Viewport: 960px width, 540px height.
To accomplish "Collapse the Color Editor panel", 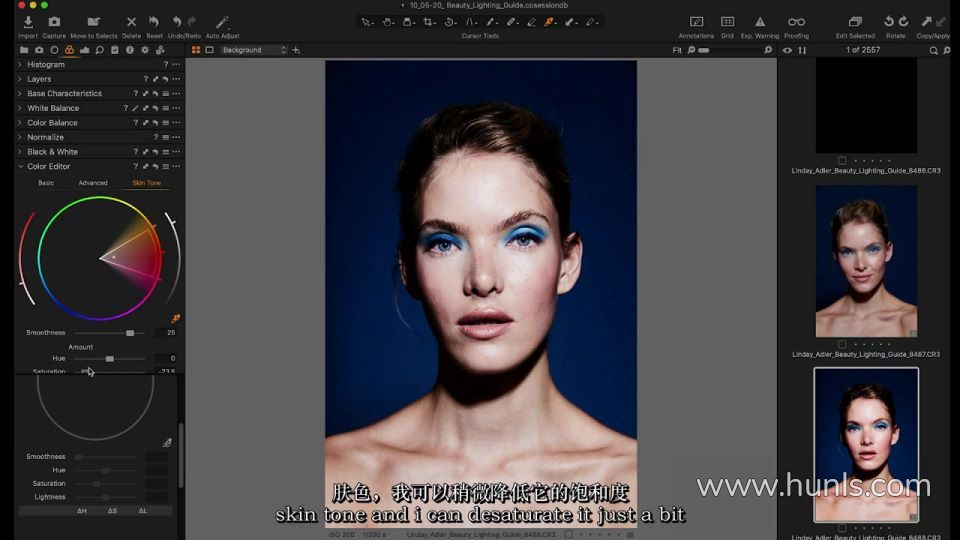I will 20,167.
